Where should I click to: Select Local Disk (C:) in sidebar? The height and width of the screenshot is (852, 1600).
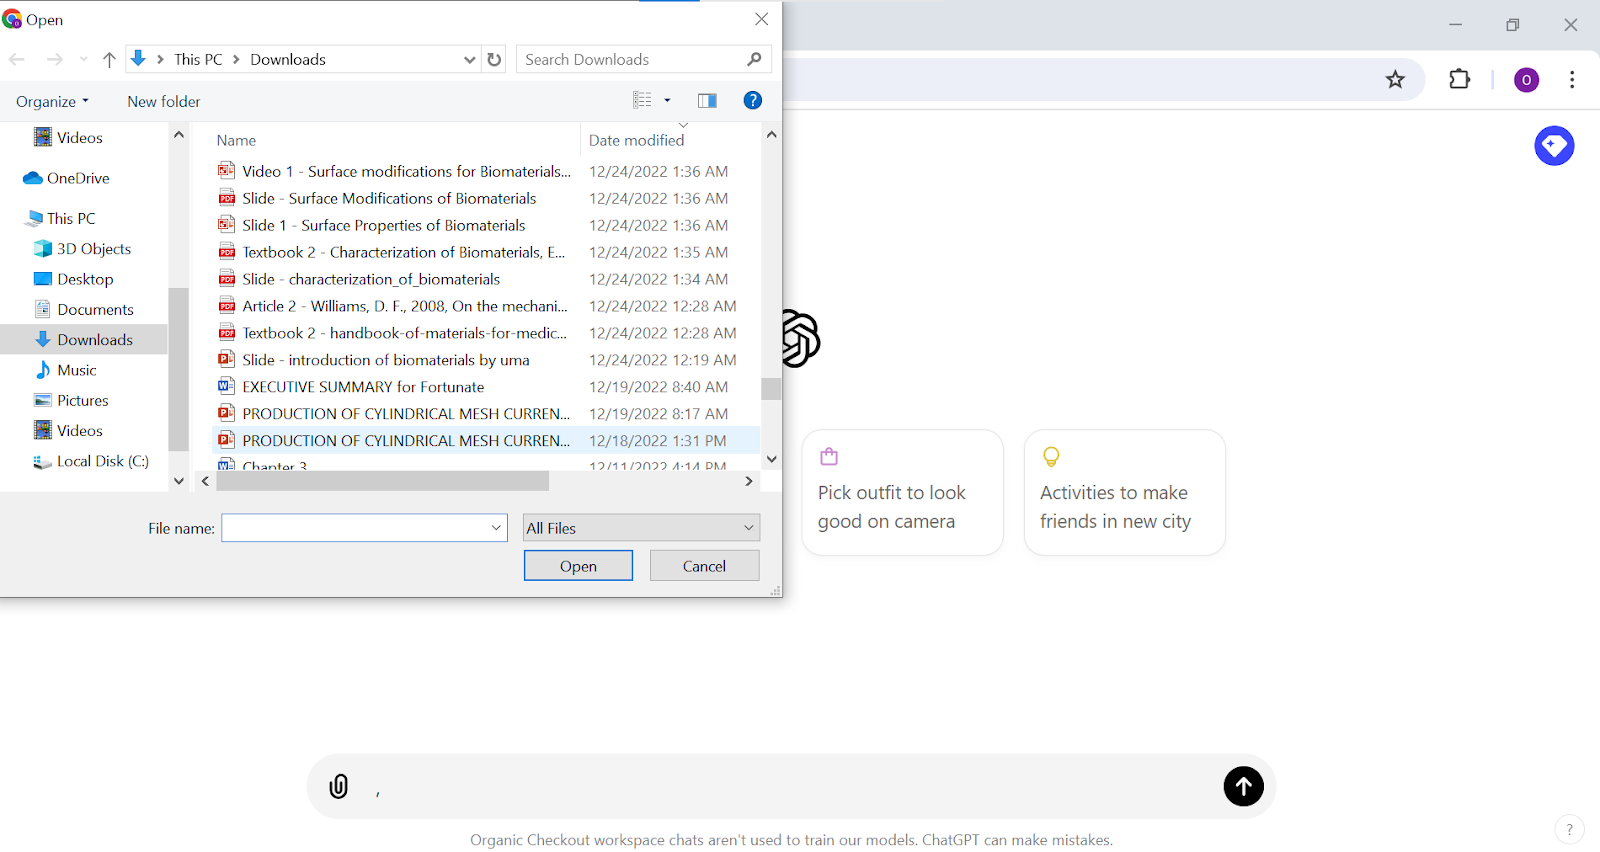coord(92,461)
